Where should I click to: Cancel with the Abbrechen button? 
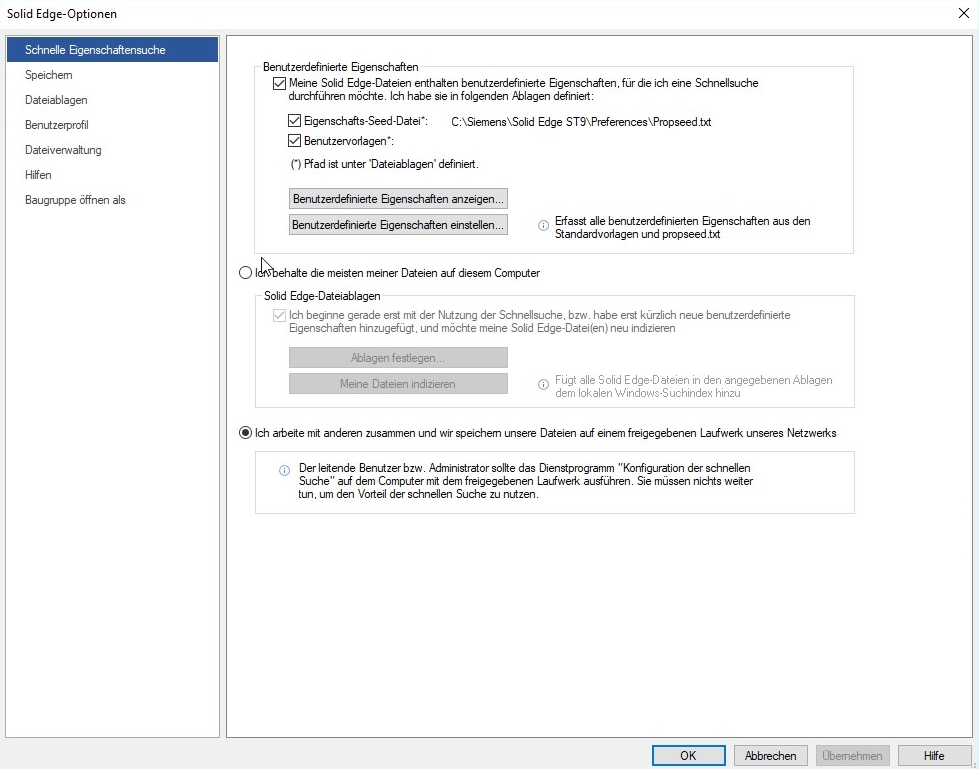[770, 755]
